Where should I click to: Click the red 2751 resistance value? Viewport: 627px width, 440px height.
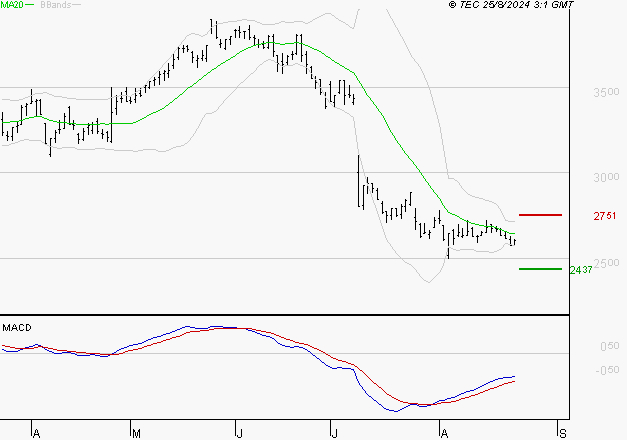click(x=605, y=216)
